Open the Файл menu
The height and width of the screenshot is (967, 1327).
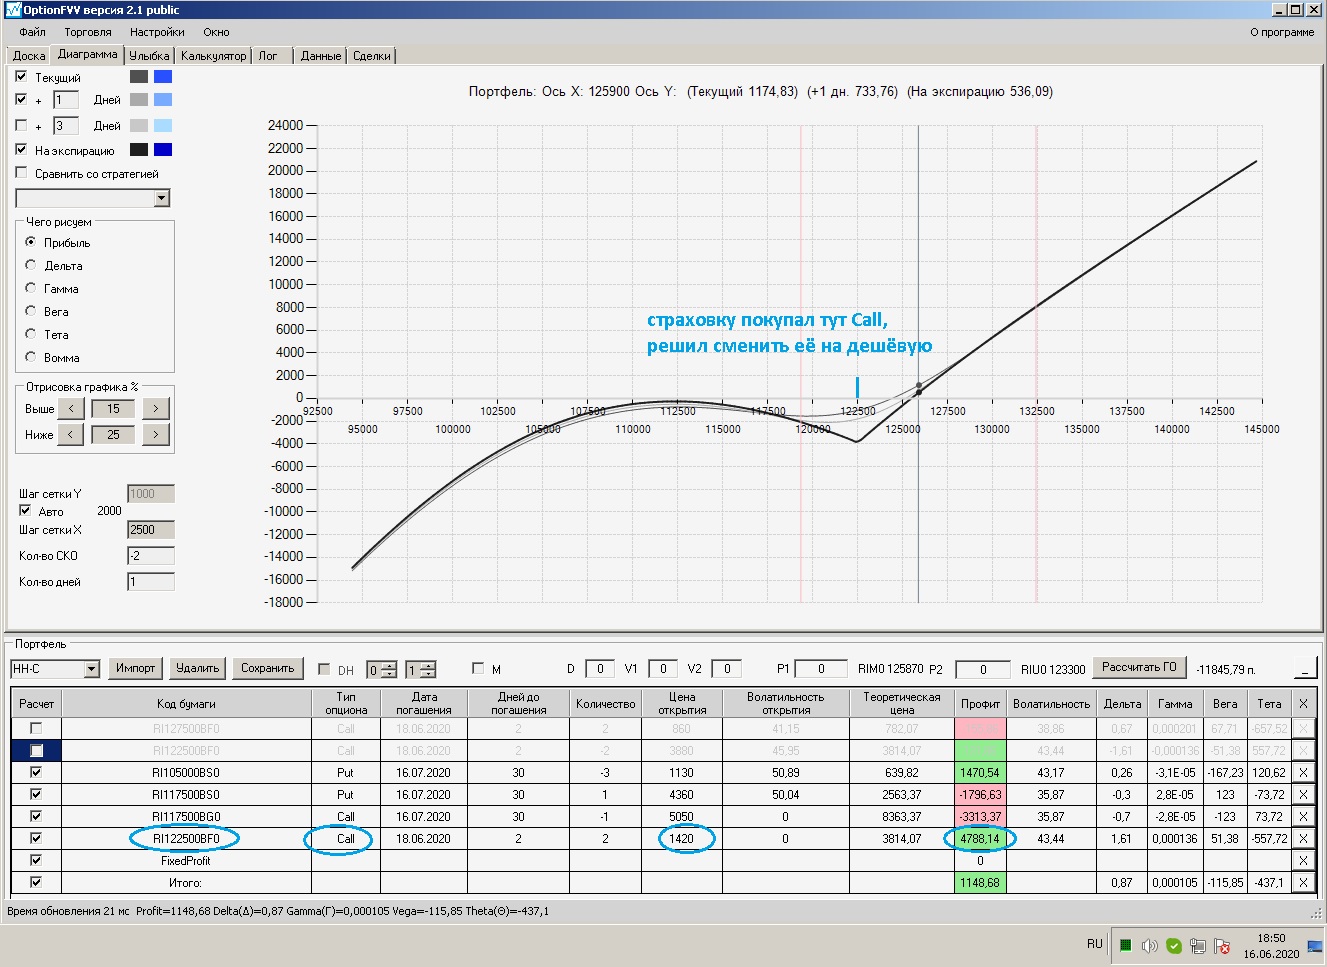point(33,32)
